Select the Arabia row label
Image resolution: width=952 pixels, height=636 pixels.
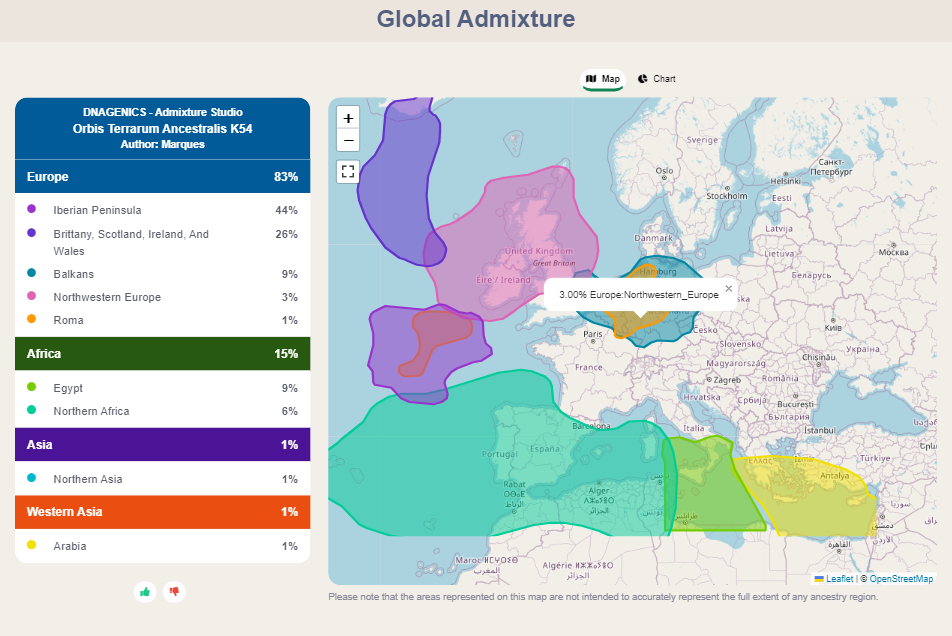[x=70, y=546]
